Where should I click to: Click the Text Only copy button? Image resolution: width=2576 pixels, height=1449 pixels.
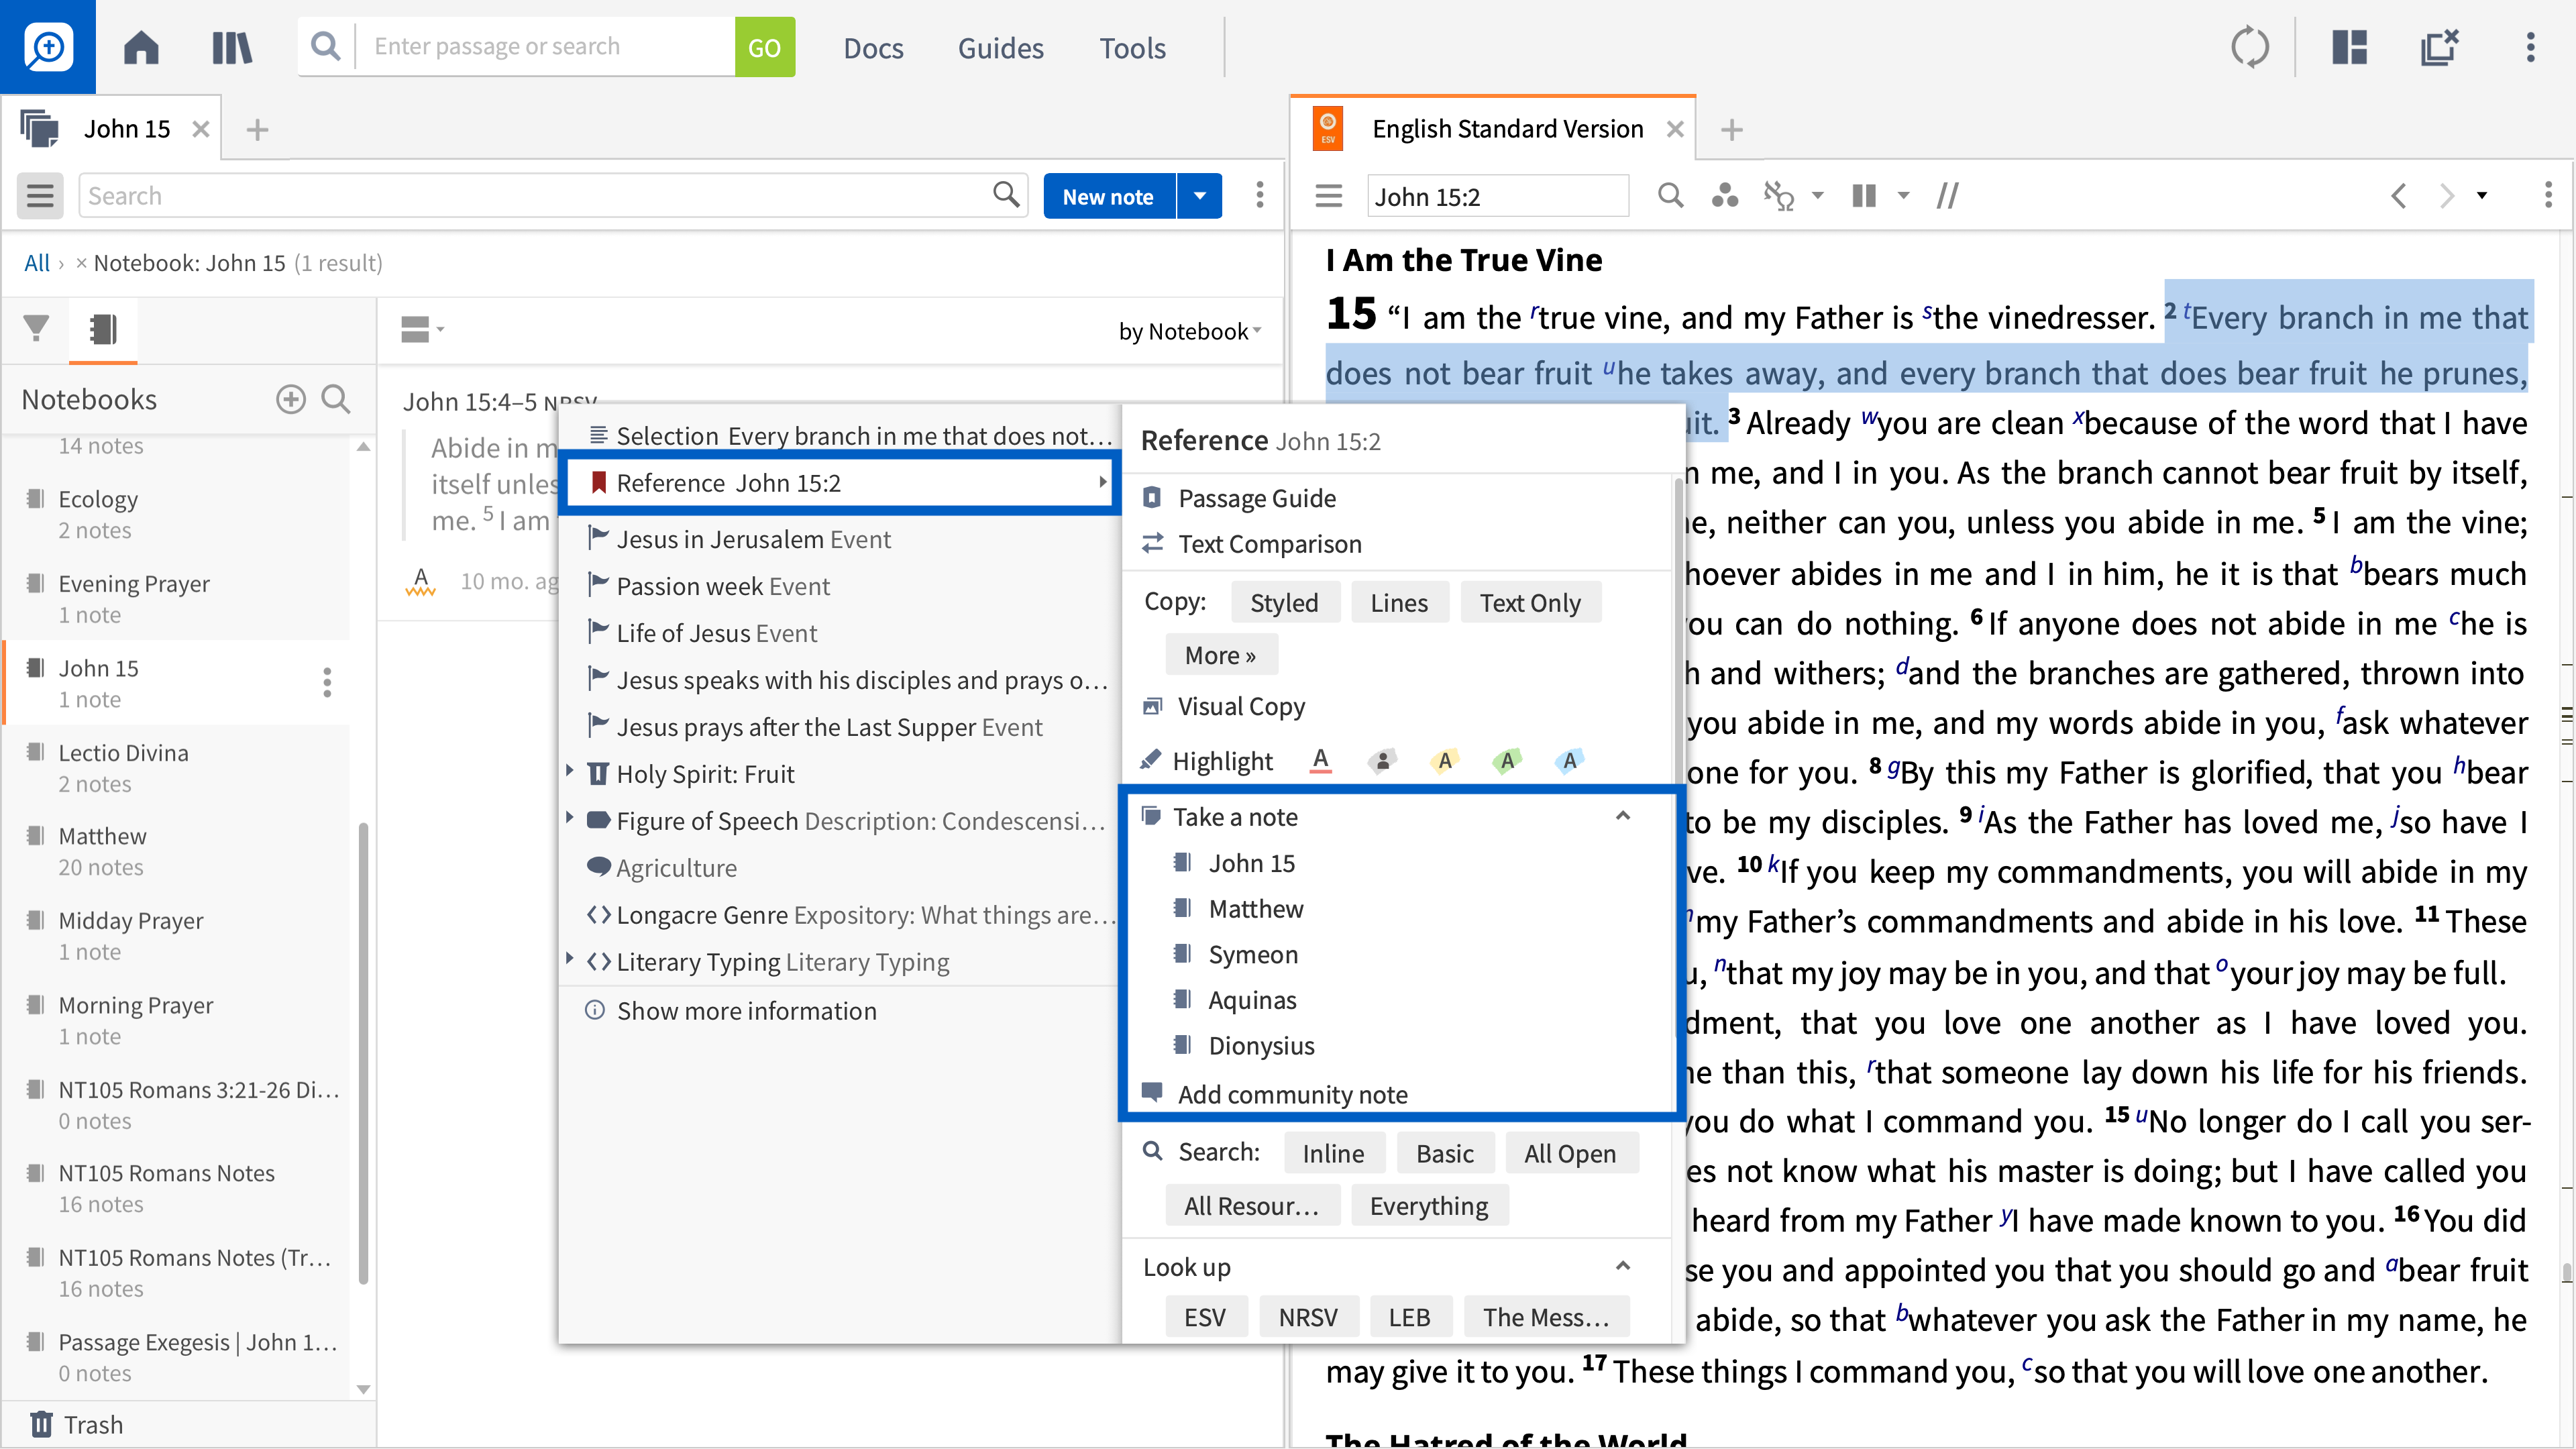1530,602
